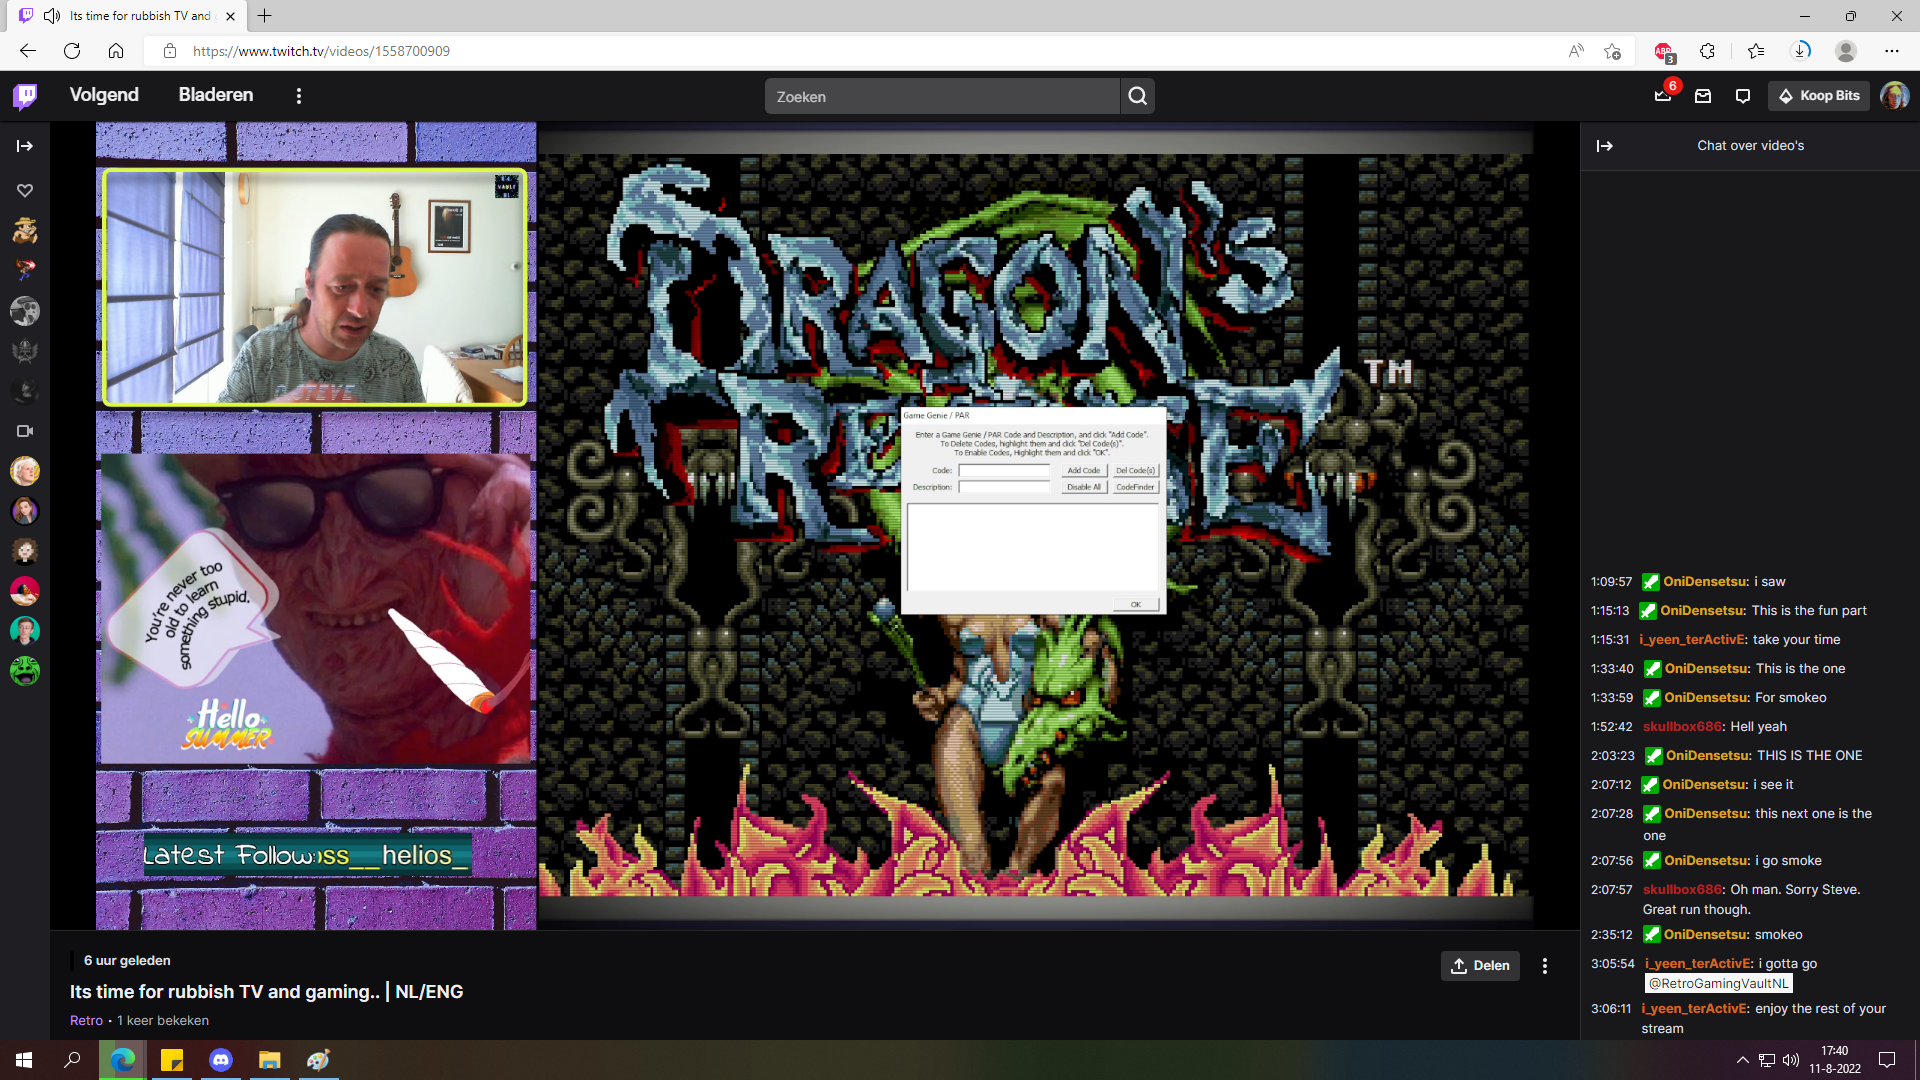1920x1080 pixels.
Task: Open the ABP adblock extension icon
Action: pyautogui.click(x=1663, y=51)
